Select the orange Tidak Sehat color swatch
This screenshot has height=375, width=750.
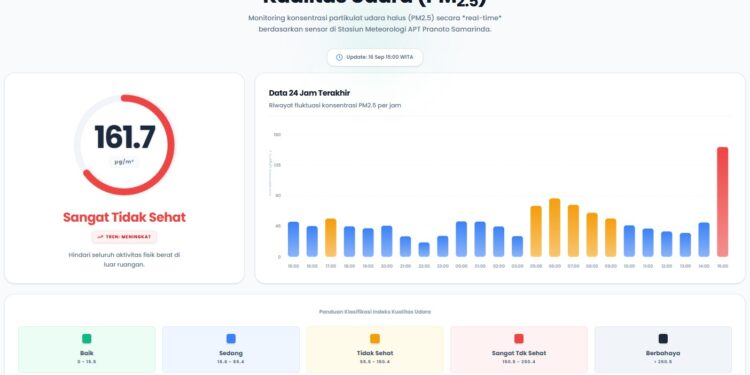(375, 339)
